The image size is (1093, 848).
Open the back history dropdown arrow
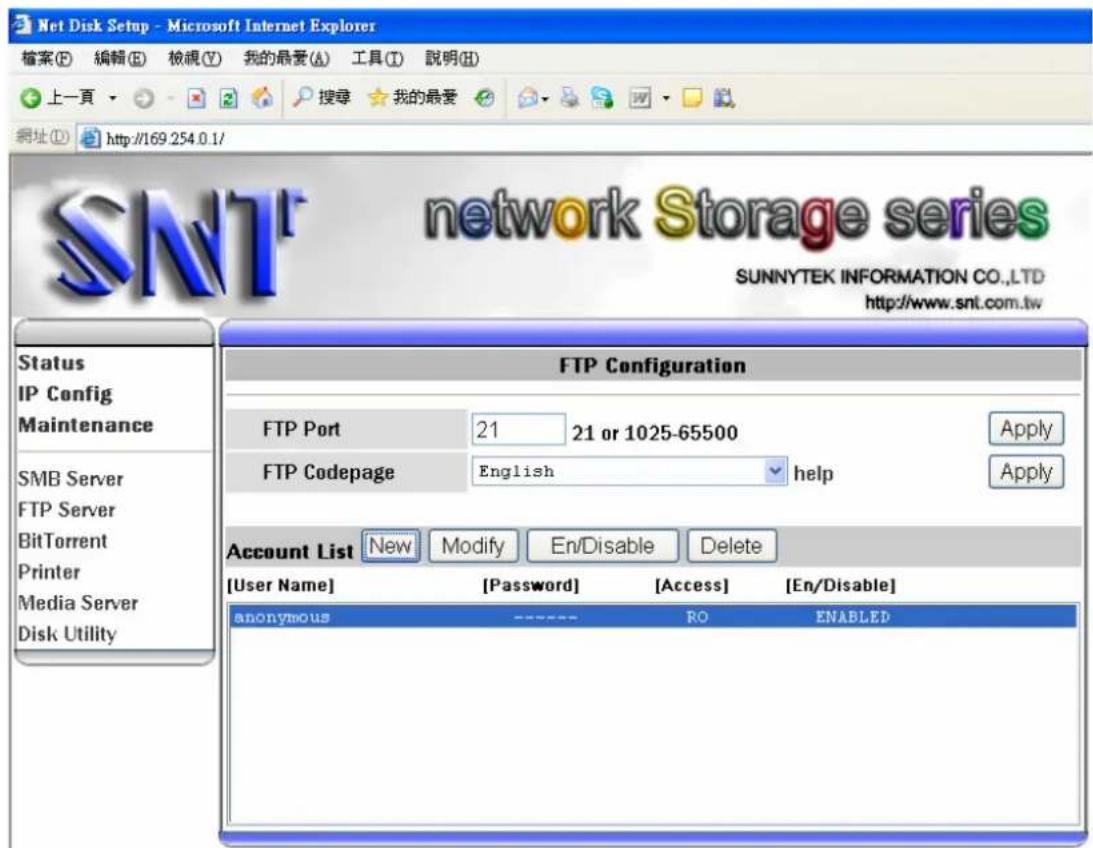click(112, 98)
